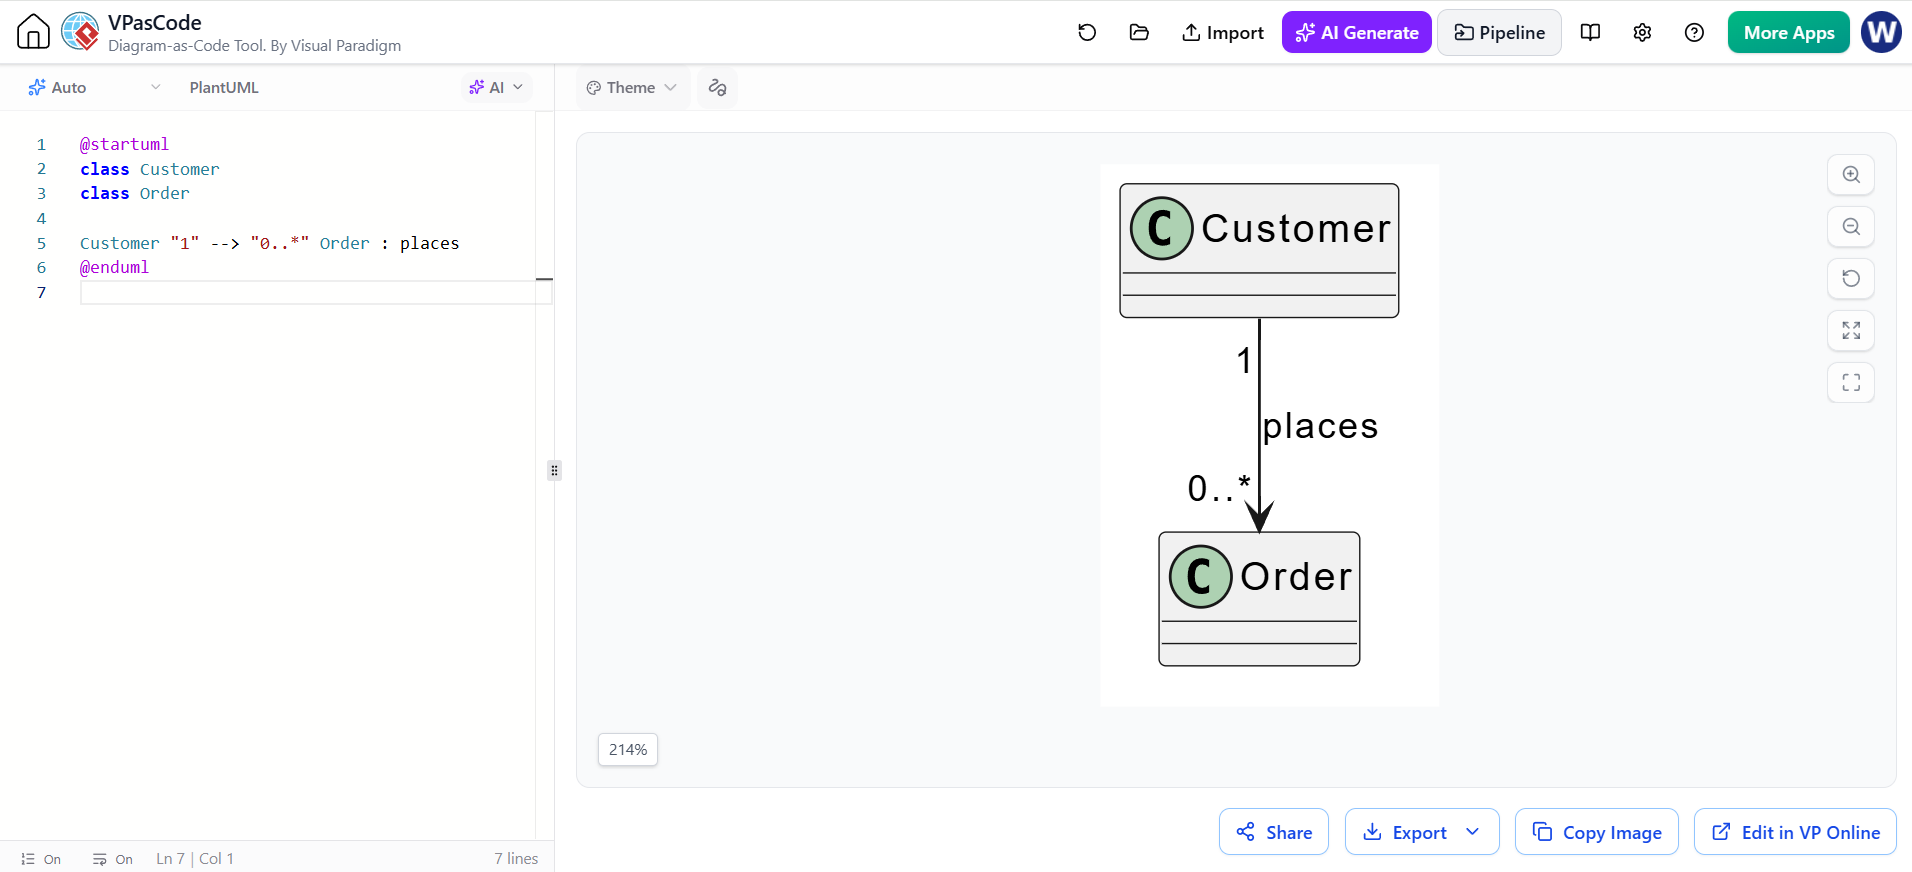Viewport: 1912px width, 872px height.
Task: Click the Copy Image button
Action: click(1597, 832)
